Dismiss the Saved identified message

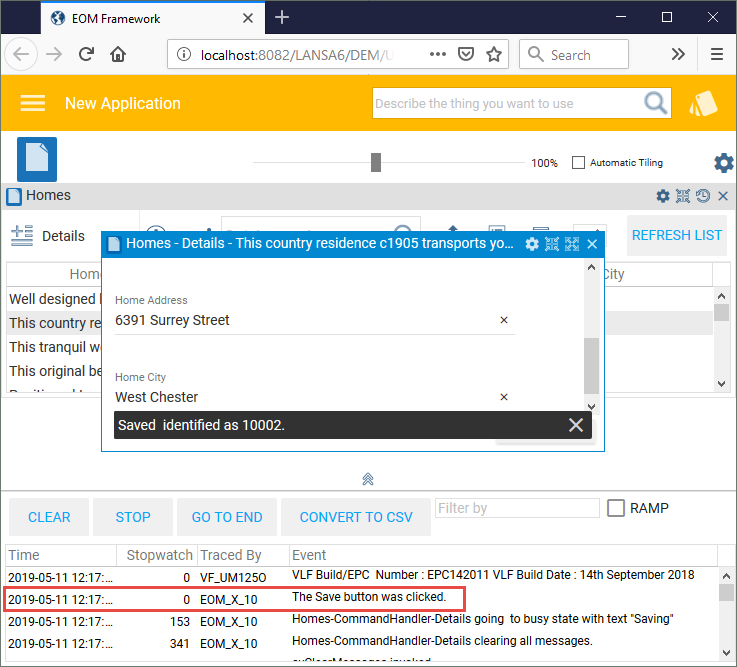click(x=575, y=425)
